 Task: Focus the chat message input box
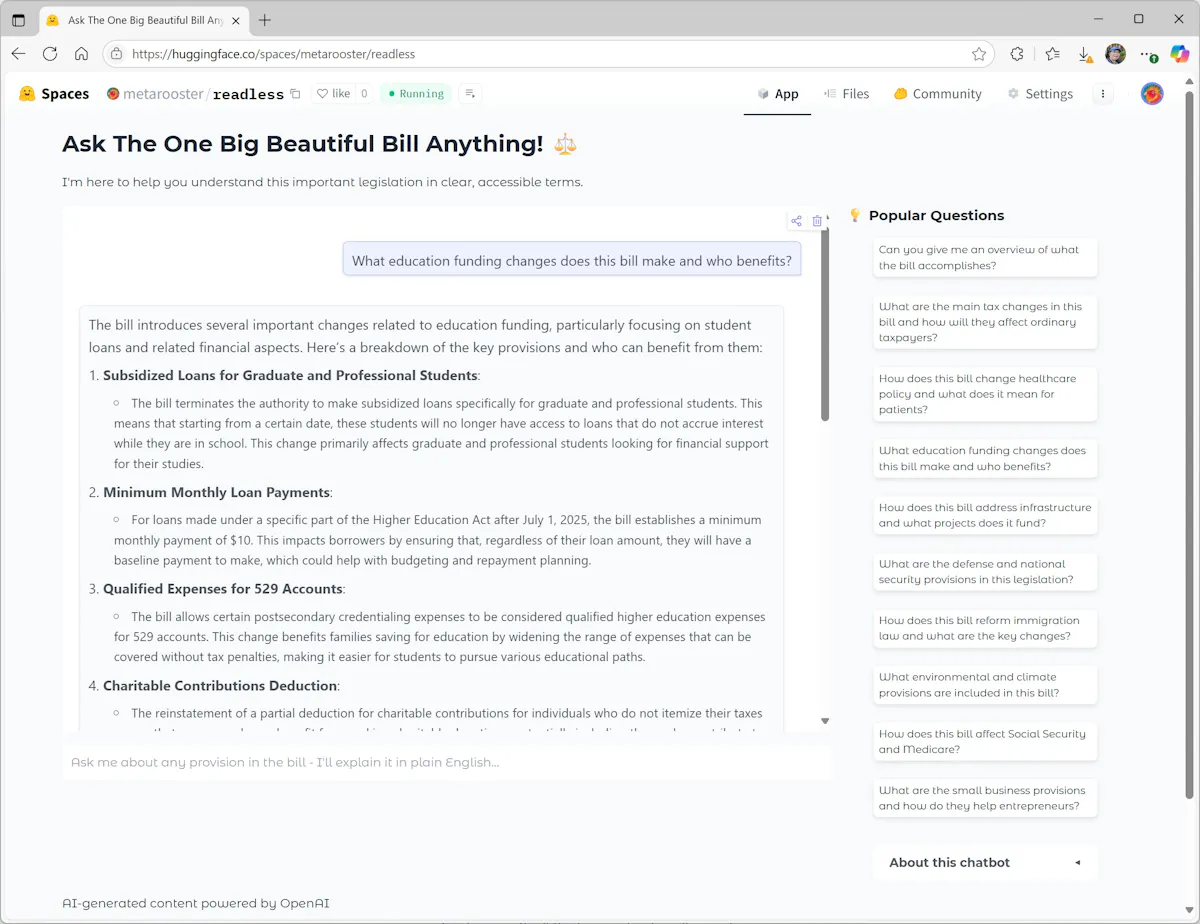(x=447, y=762)
